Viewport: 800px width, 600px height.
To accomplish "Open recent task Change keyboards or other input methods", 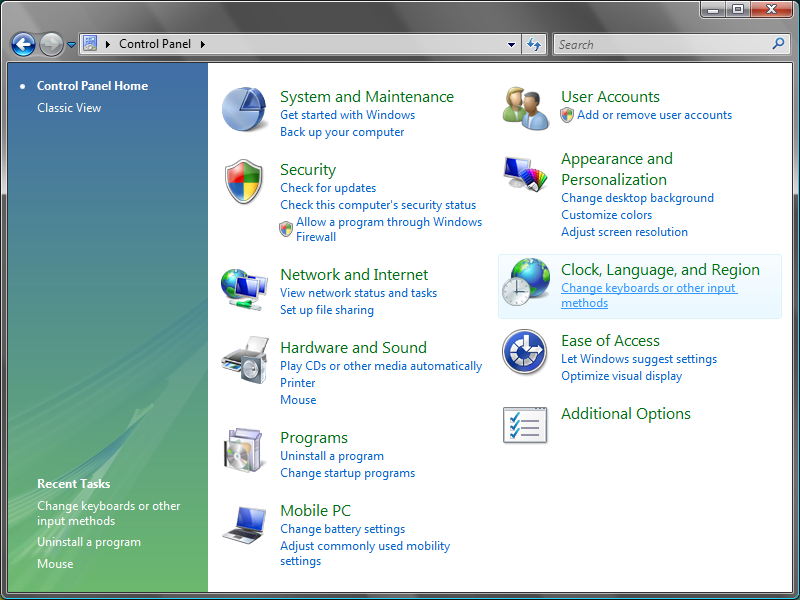I will click(x=108, y=513).
